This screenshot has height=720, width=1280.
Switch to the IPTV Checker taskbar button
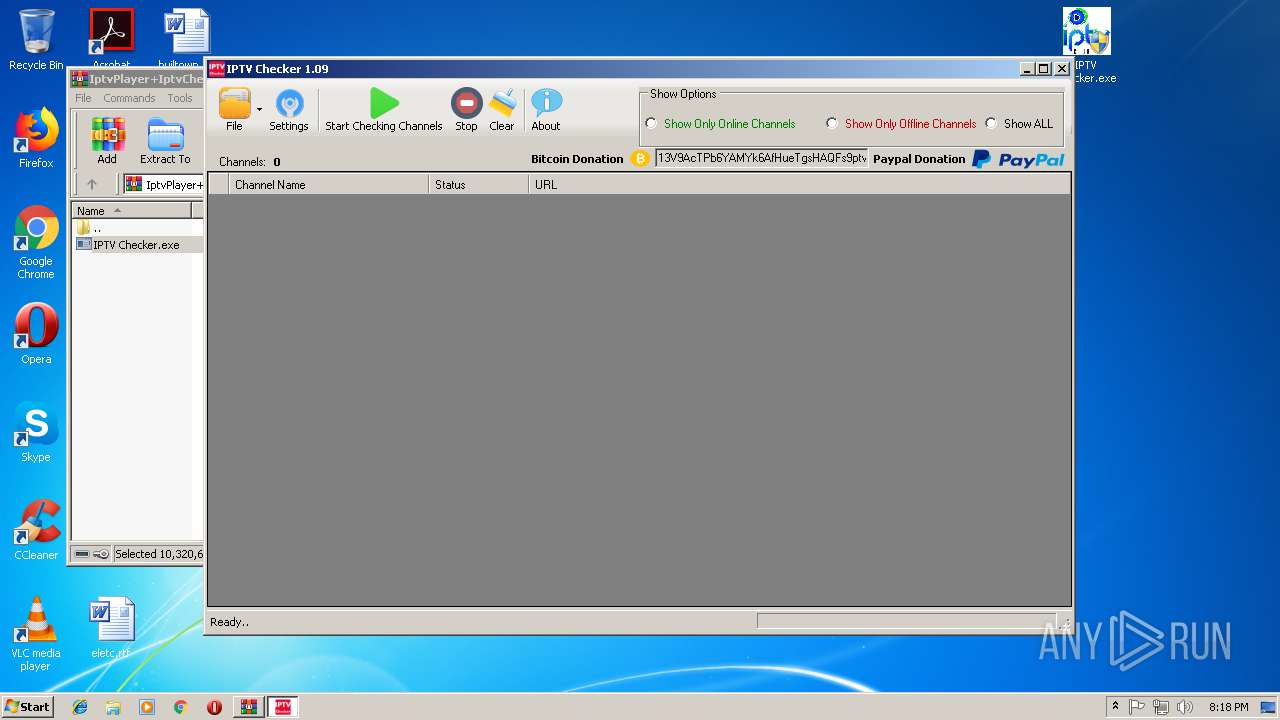(283, 707)
